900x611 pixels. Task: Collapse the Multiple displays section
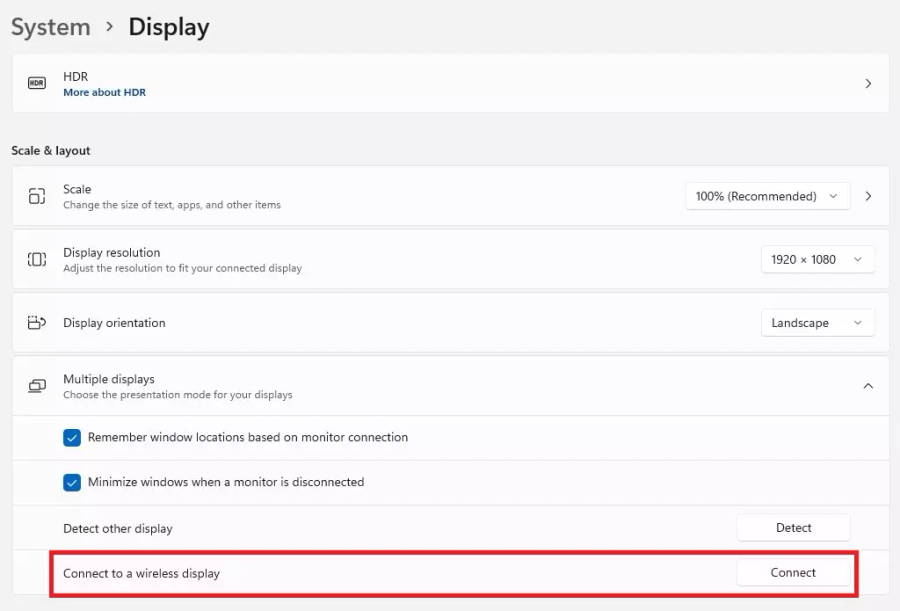pos(868,386)
